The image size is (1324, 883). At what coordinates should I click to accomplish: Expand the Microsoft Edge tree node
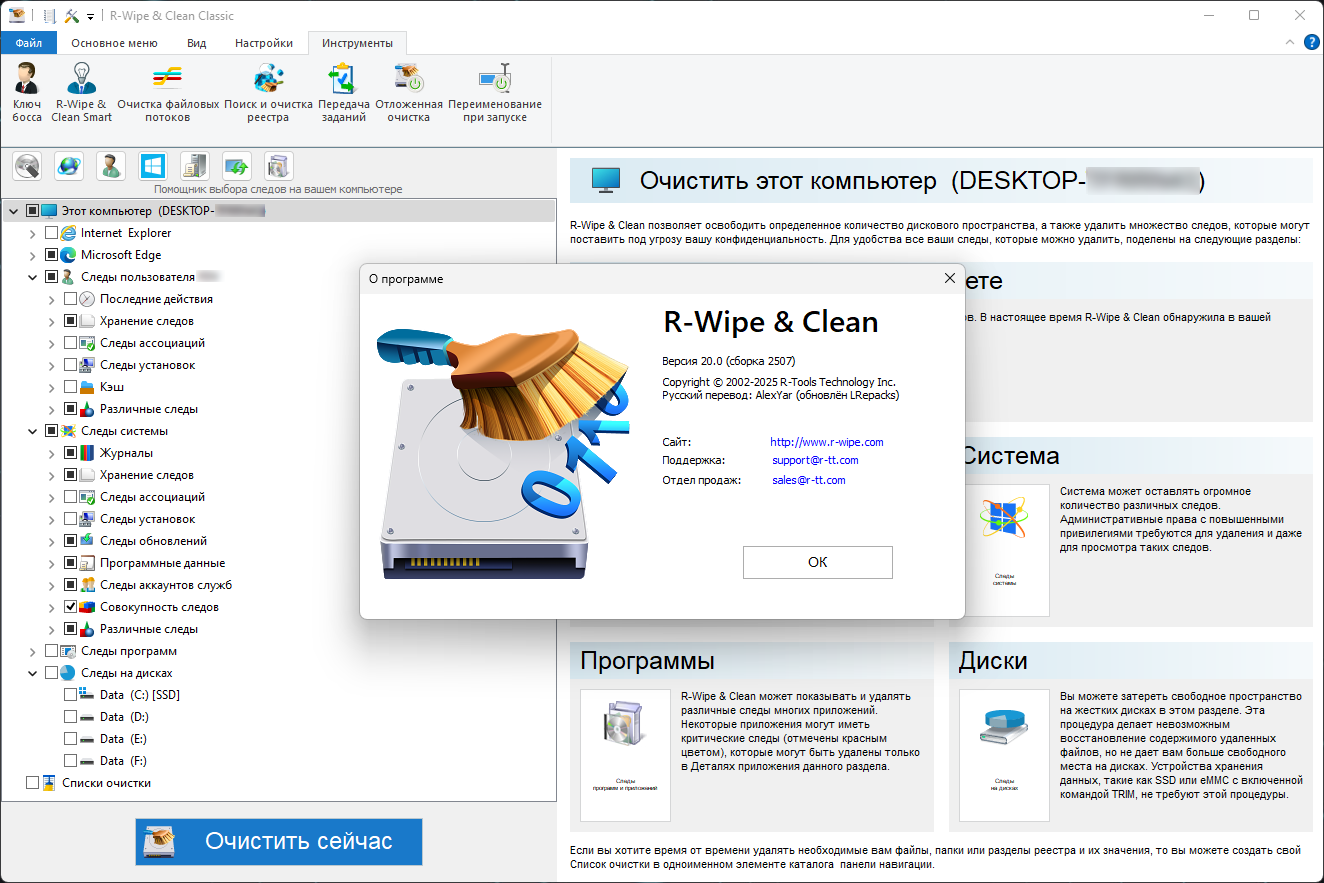click(34, 255)
